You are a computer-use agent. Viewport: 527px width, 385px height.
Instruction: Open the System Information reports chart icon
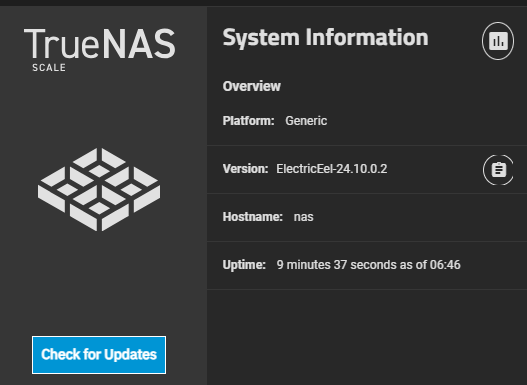[x=498, y=41]
